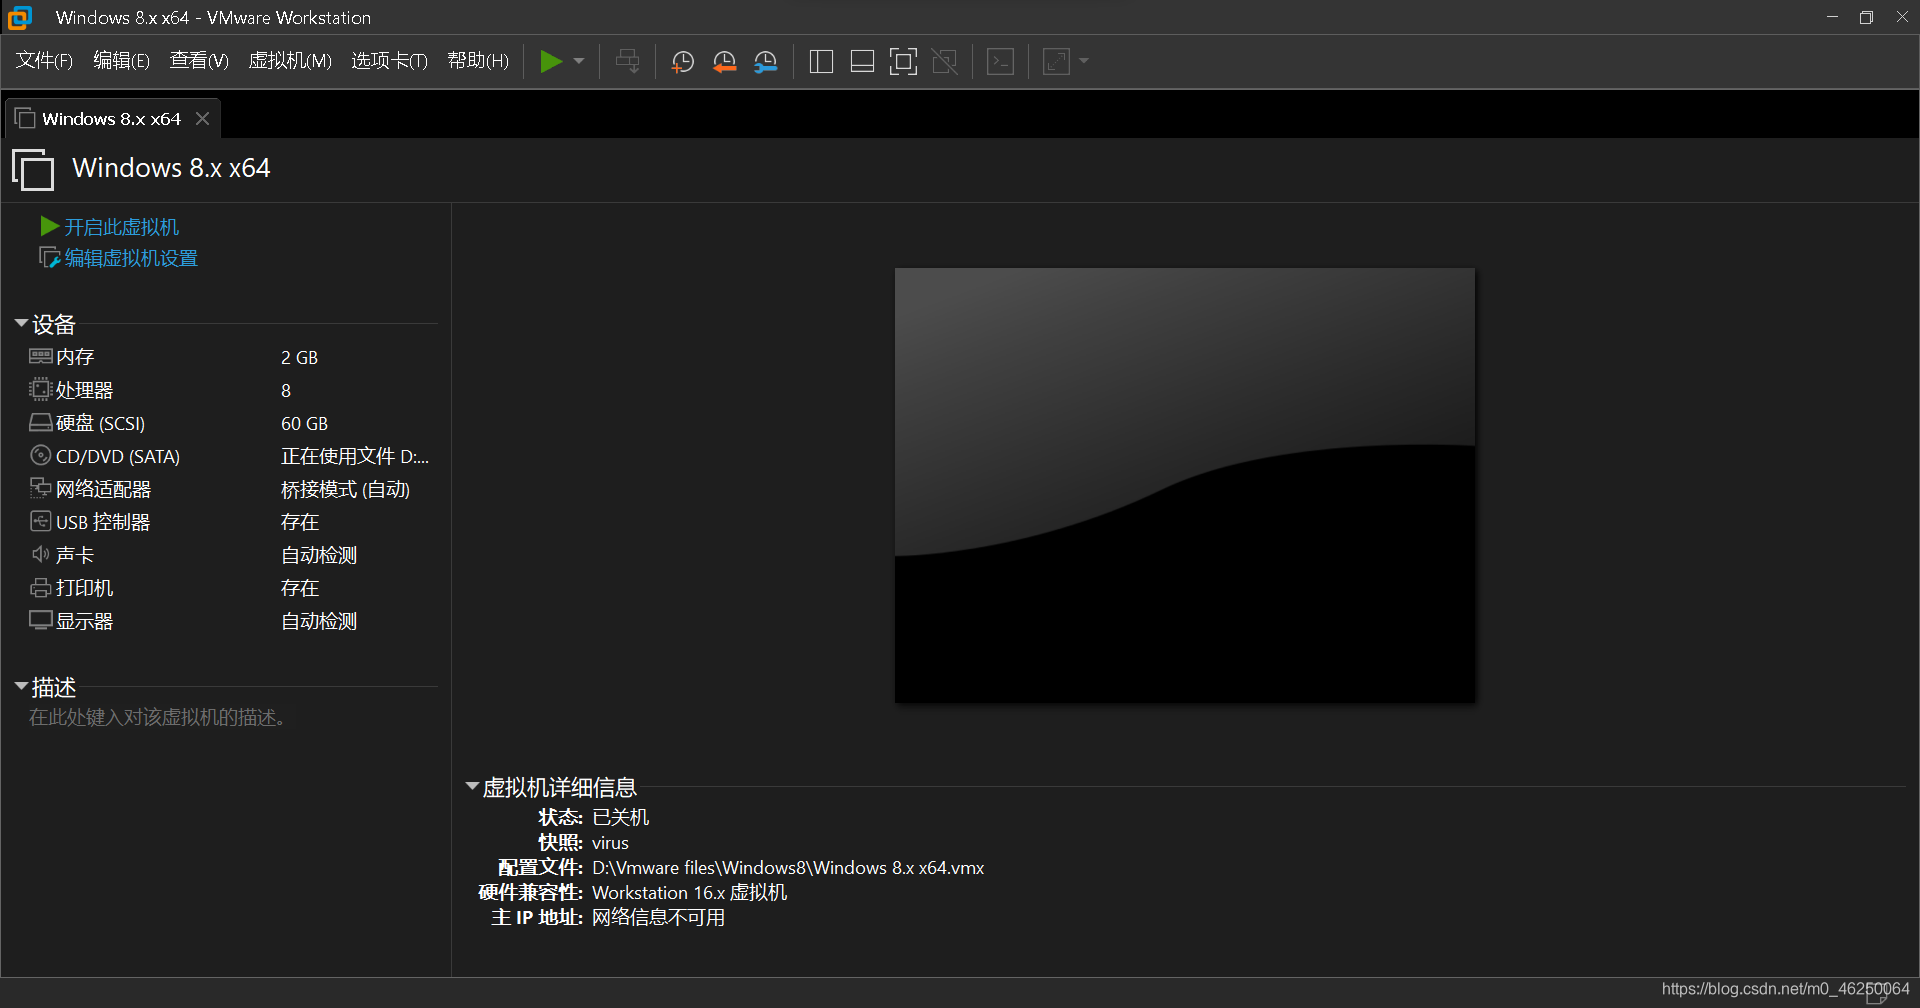Select the Windows 8.x x64 tab
1920x1008 pixels.
[111, 119]
